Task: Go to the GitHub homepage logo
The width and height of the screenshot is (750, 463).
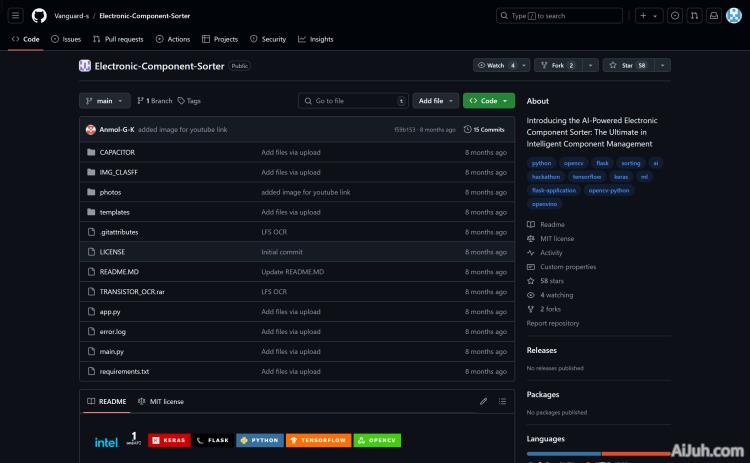Action: tap(39, 16)
